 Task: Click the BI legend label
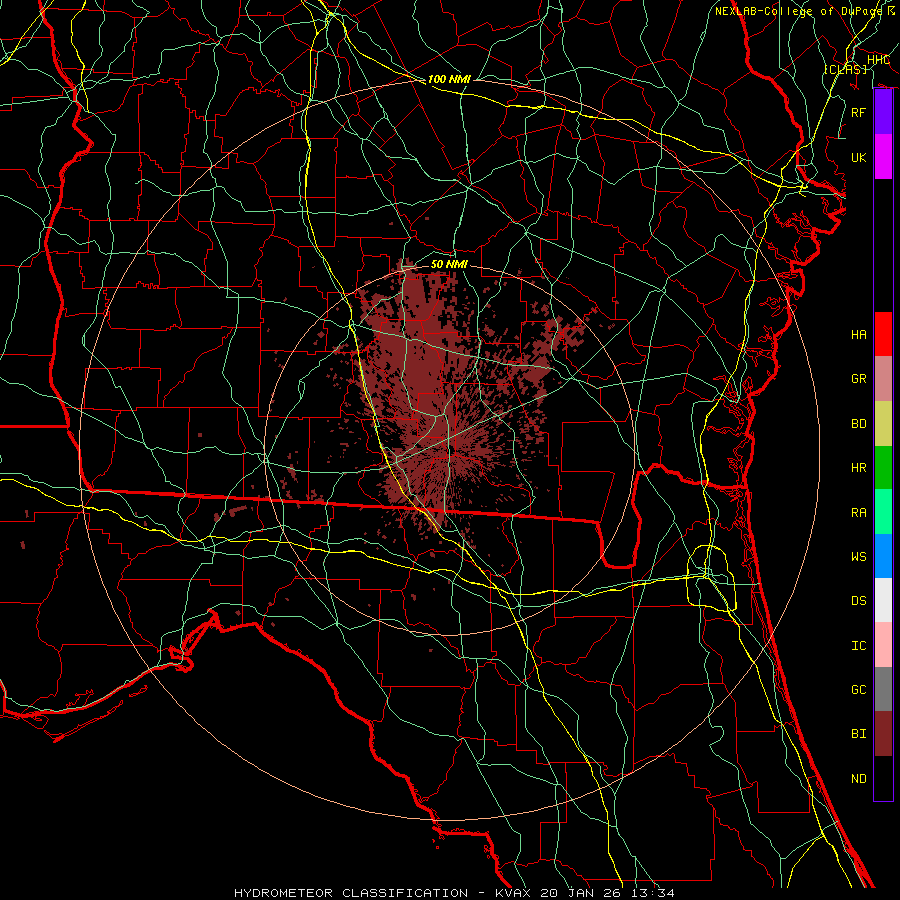point(859,734)
